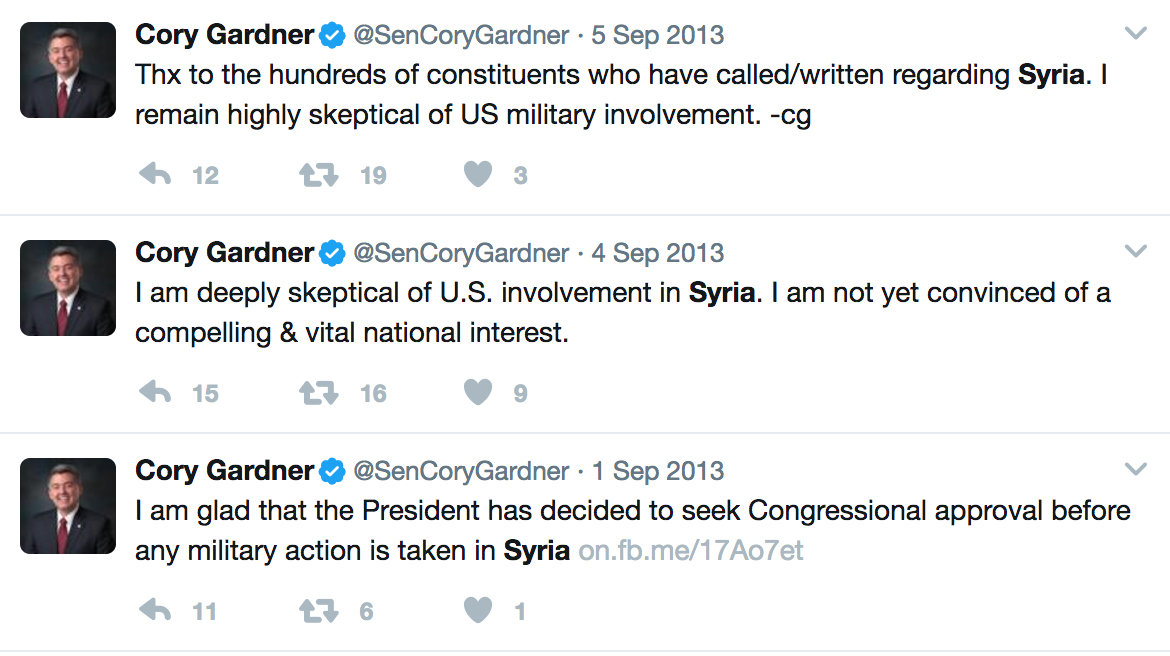Reply to the 1 Sep 2013 tweet
The height and width of the screenshot is (656, 1170).
coord(155,612)
